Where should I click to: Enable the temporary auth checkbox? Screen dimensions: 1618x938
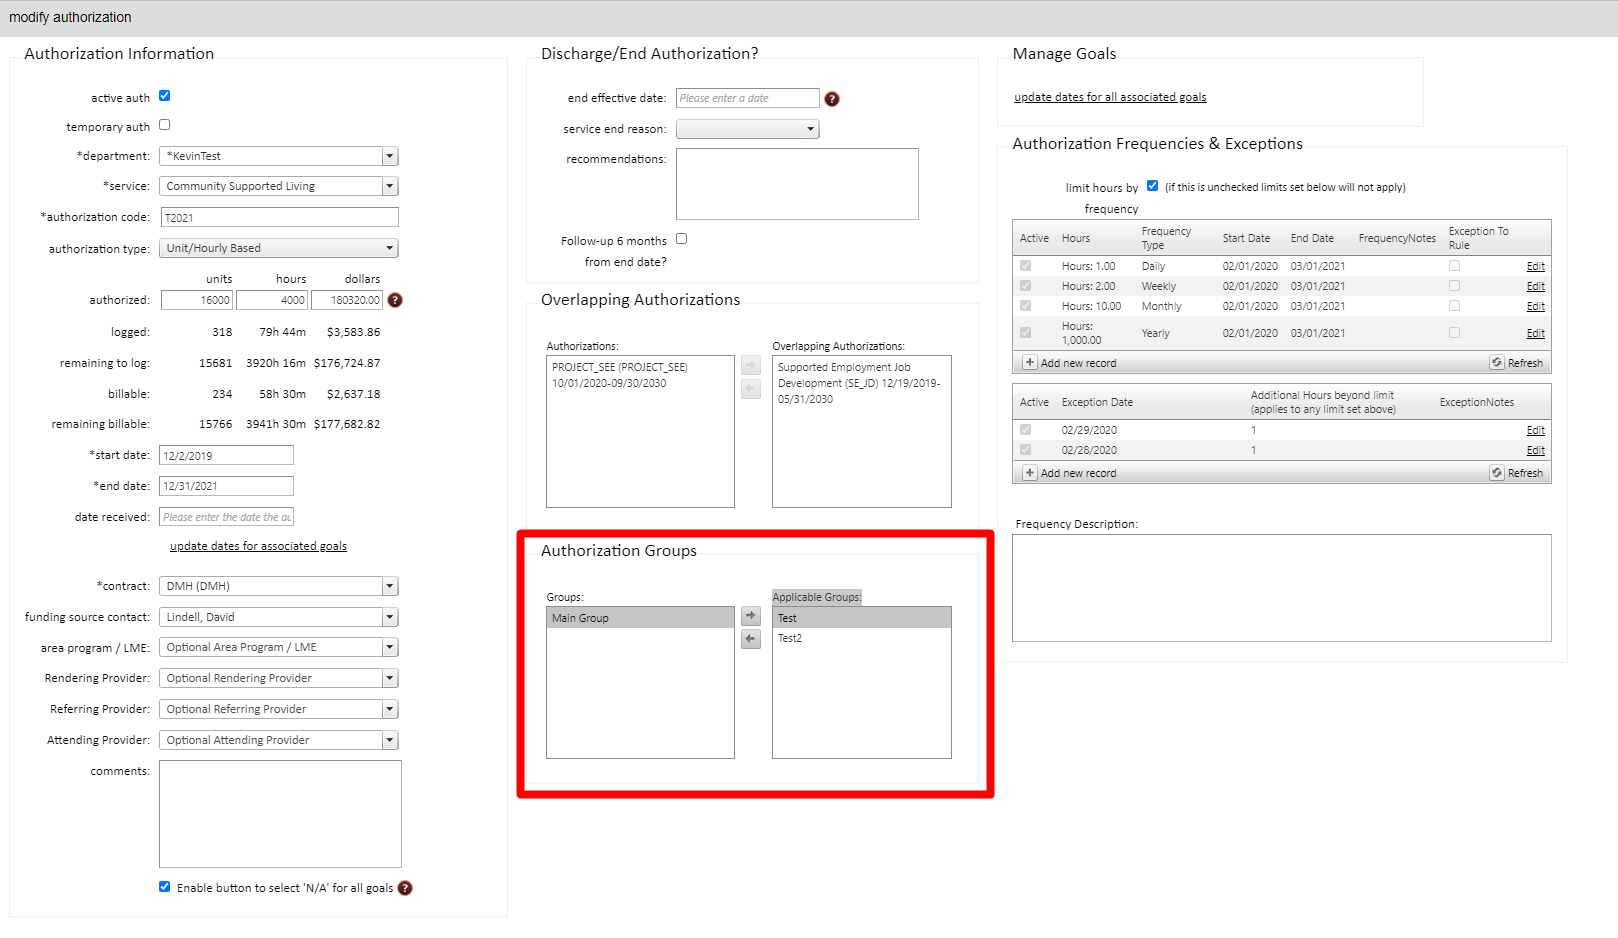coord(165,125)
